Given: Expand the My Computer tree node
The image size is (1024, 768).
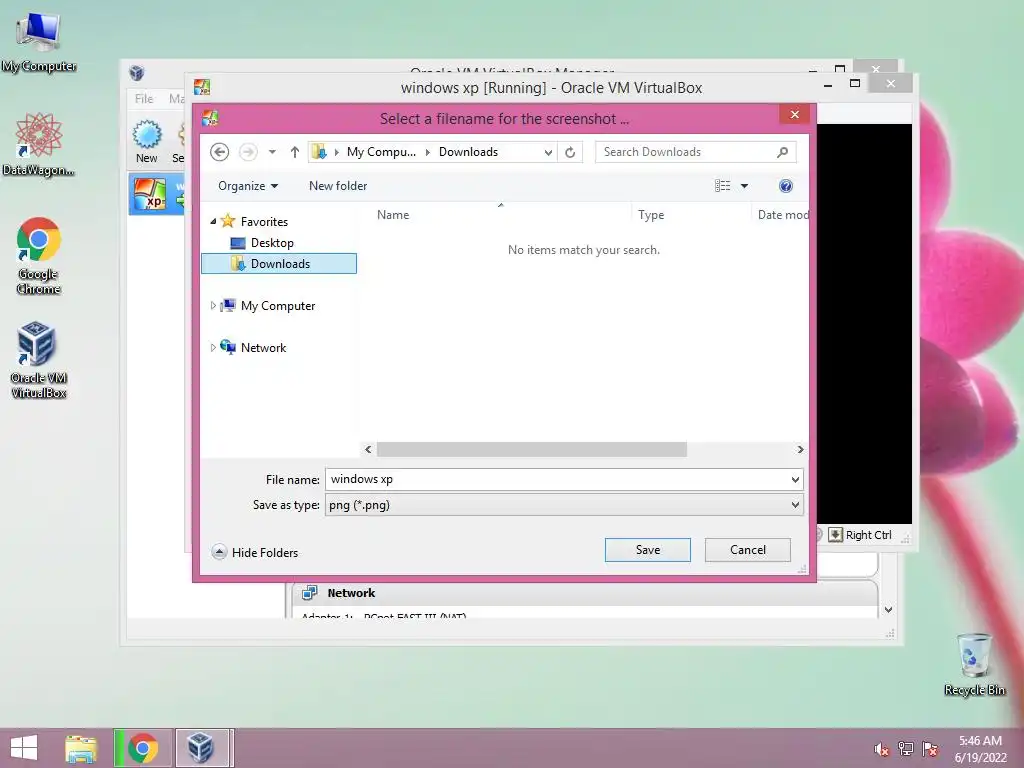Looking at the screenshot, I should [213, 306].
